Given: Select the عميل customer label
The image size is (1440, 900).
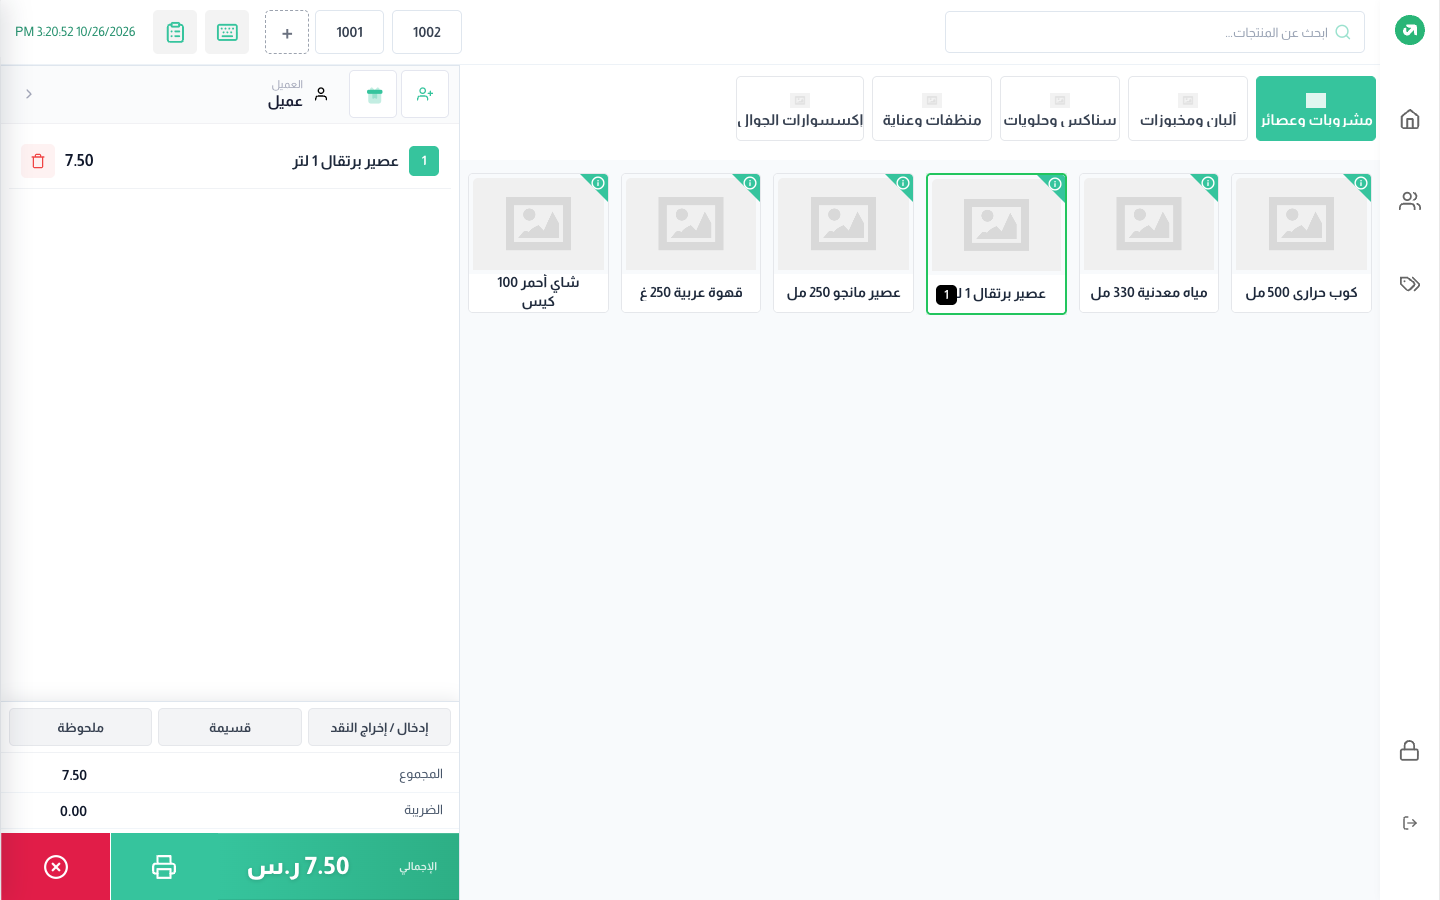Looking at the screenshot, I should (285, 101).
